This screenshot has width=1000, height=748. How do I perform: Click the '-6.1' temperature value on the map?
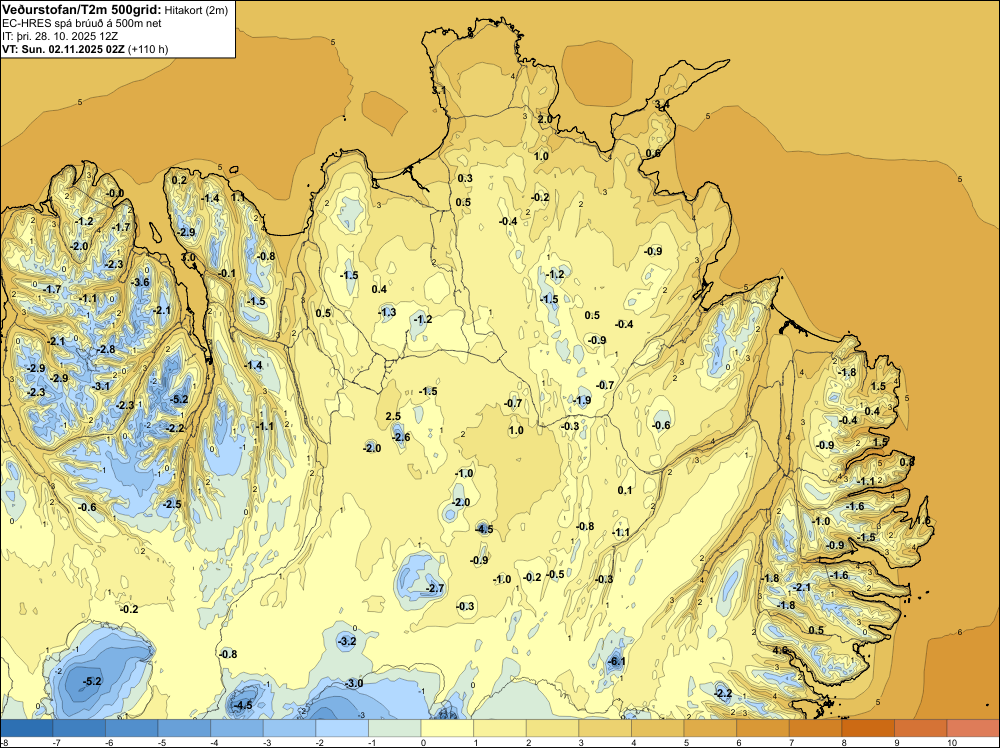[x=616, y=661]
